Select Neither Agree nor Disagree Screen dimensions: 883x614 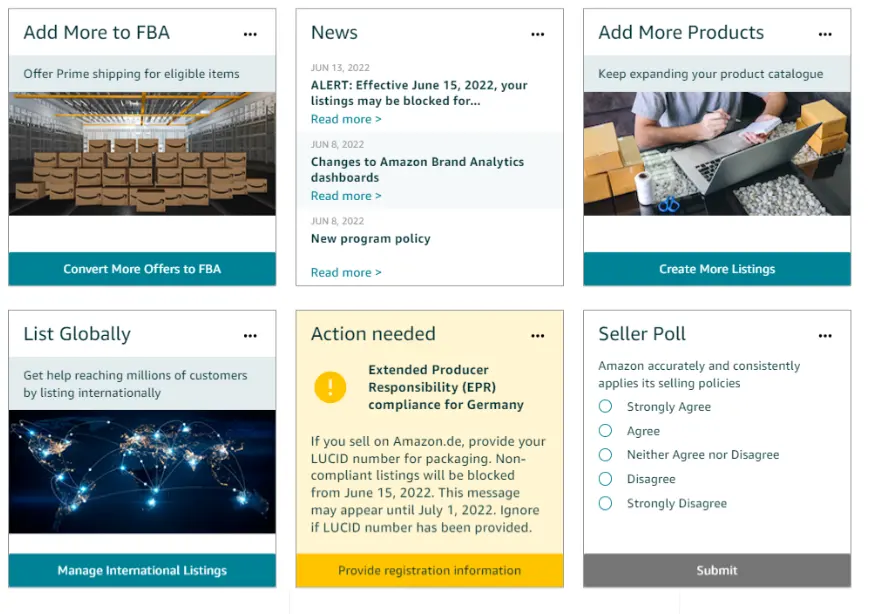point(605,455)
